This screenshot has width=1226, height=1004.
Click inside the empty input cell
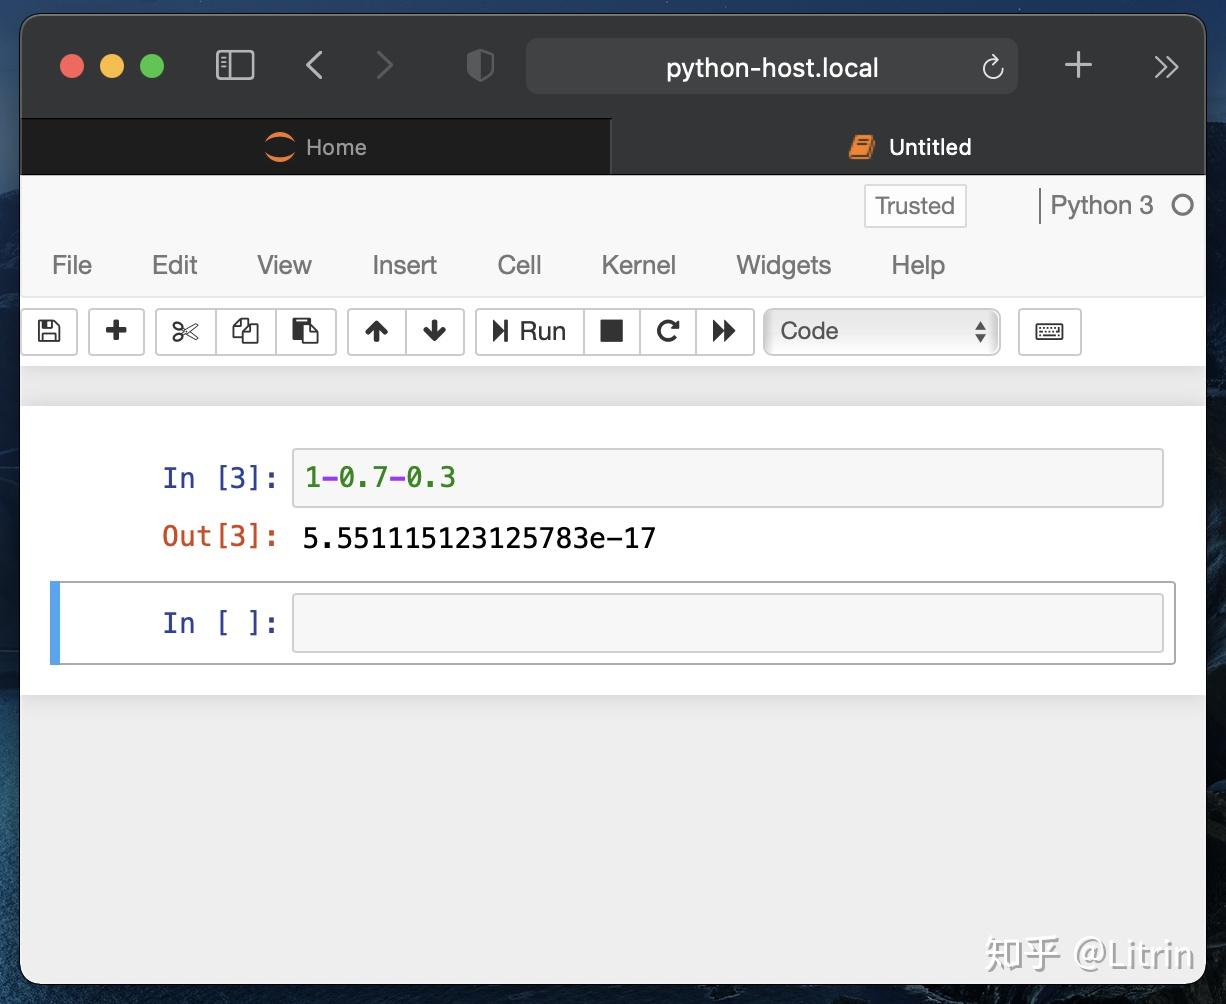click(728, 622)
